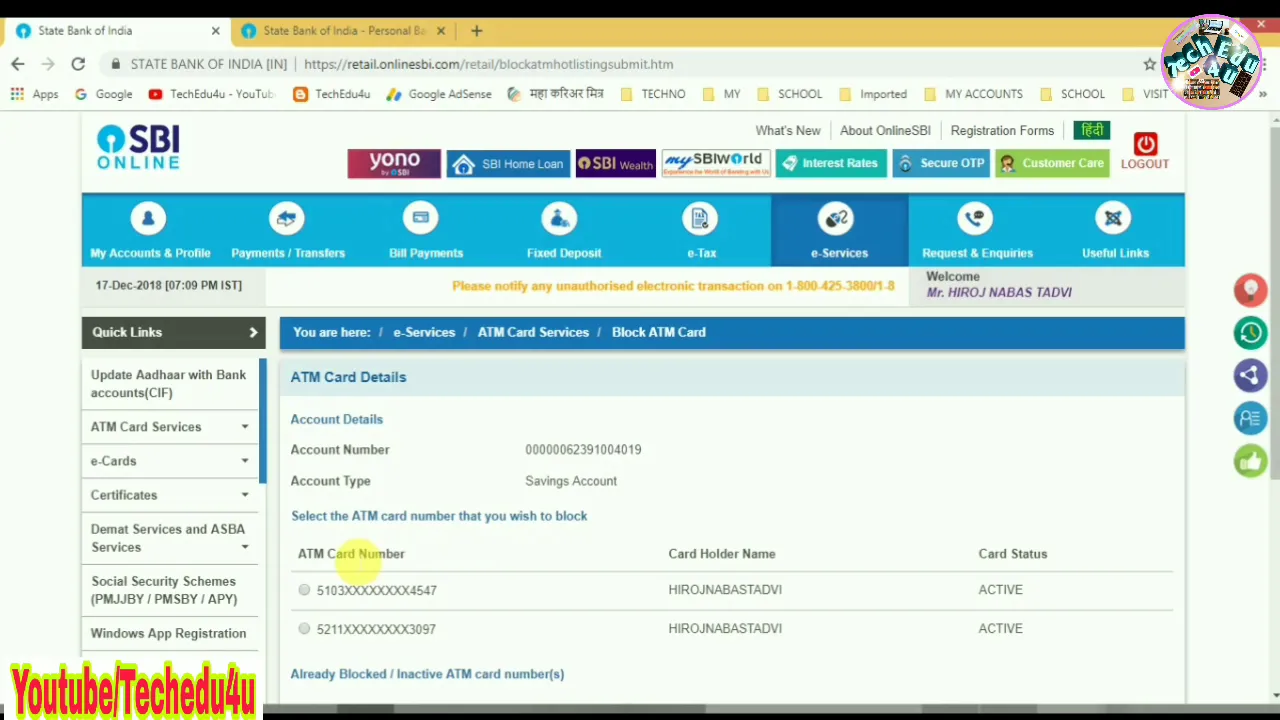Open My Accounts & Profile menu icon
This screenshot has width=1280, height=720.
coord(148,218)
